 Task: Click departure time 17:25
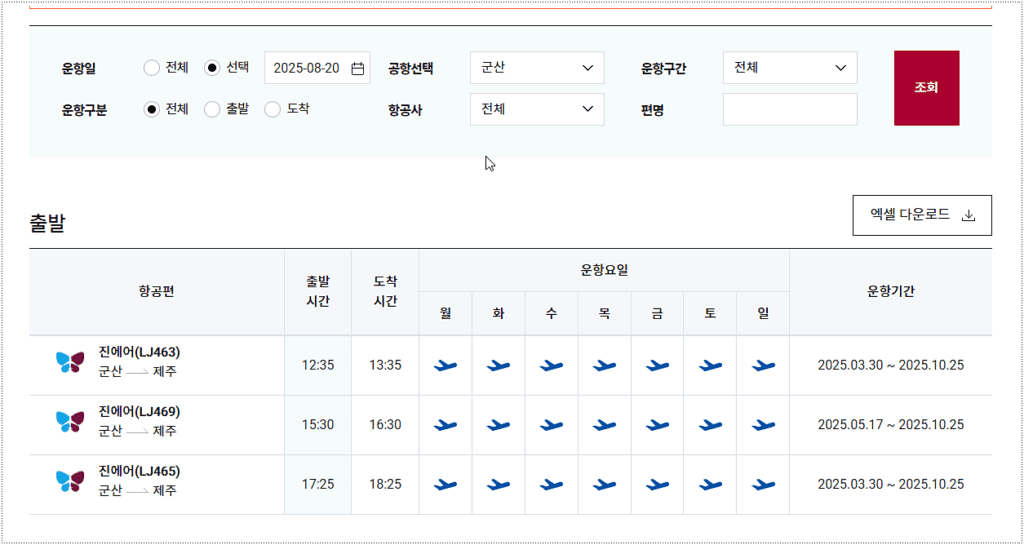(318, 484)
